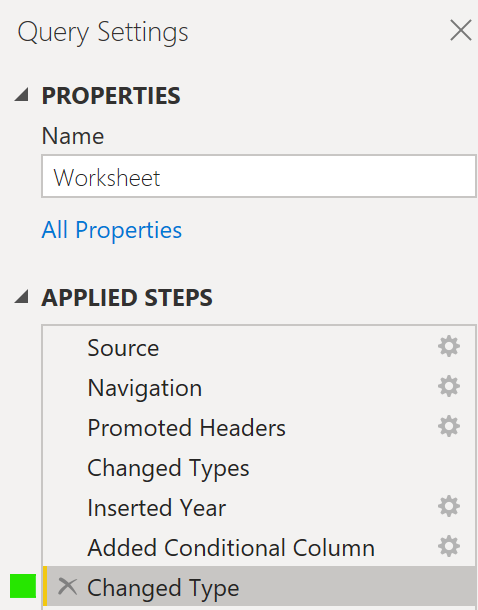Viewport: 478px width, 610px height.
Task: Open gear icon beside Promoted Headers
Action: pyautogui.click(x=449, y=426)
